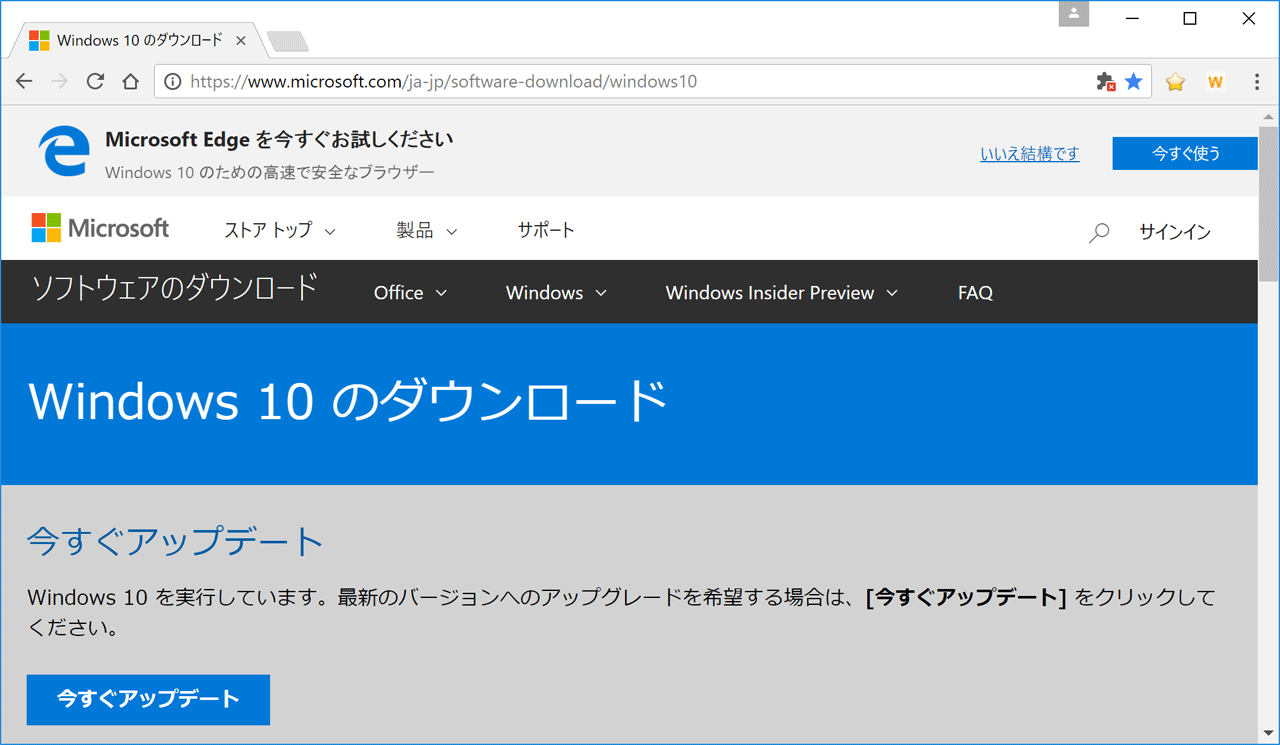Image resolution: width=1280 pixels, height=745 pixels.
Task: Click the Microsoft logo
Action: point(100,228)
